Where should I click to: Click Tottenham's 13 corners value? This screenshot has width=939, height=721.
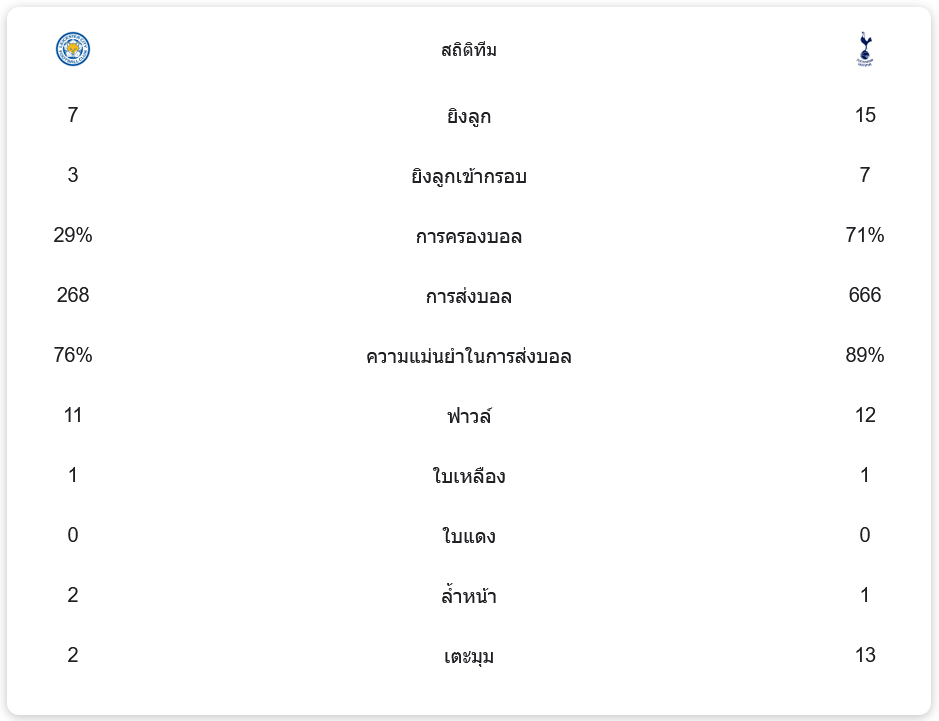[x=865, y=655]
